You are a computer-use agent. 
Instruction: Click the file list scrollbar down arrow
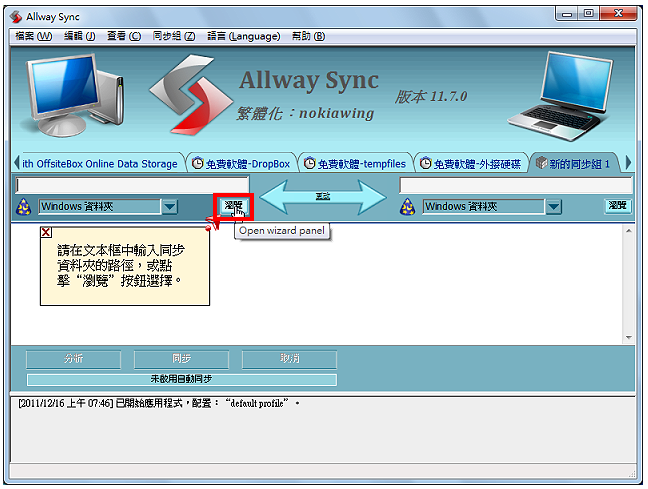629,338
